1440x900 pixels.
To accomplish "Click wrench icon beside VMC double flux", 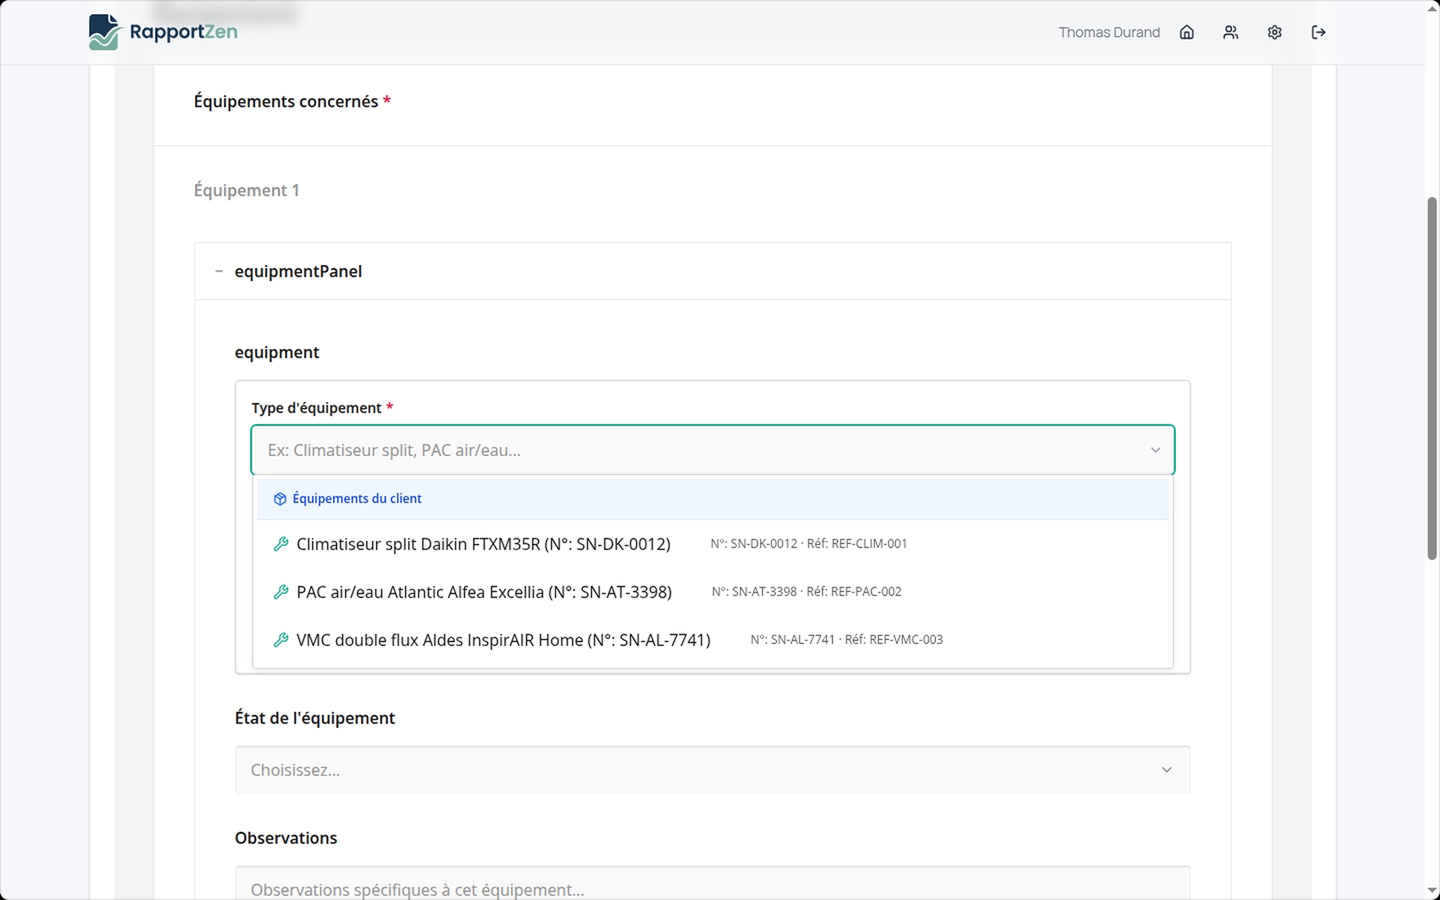I will 281,640.
